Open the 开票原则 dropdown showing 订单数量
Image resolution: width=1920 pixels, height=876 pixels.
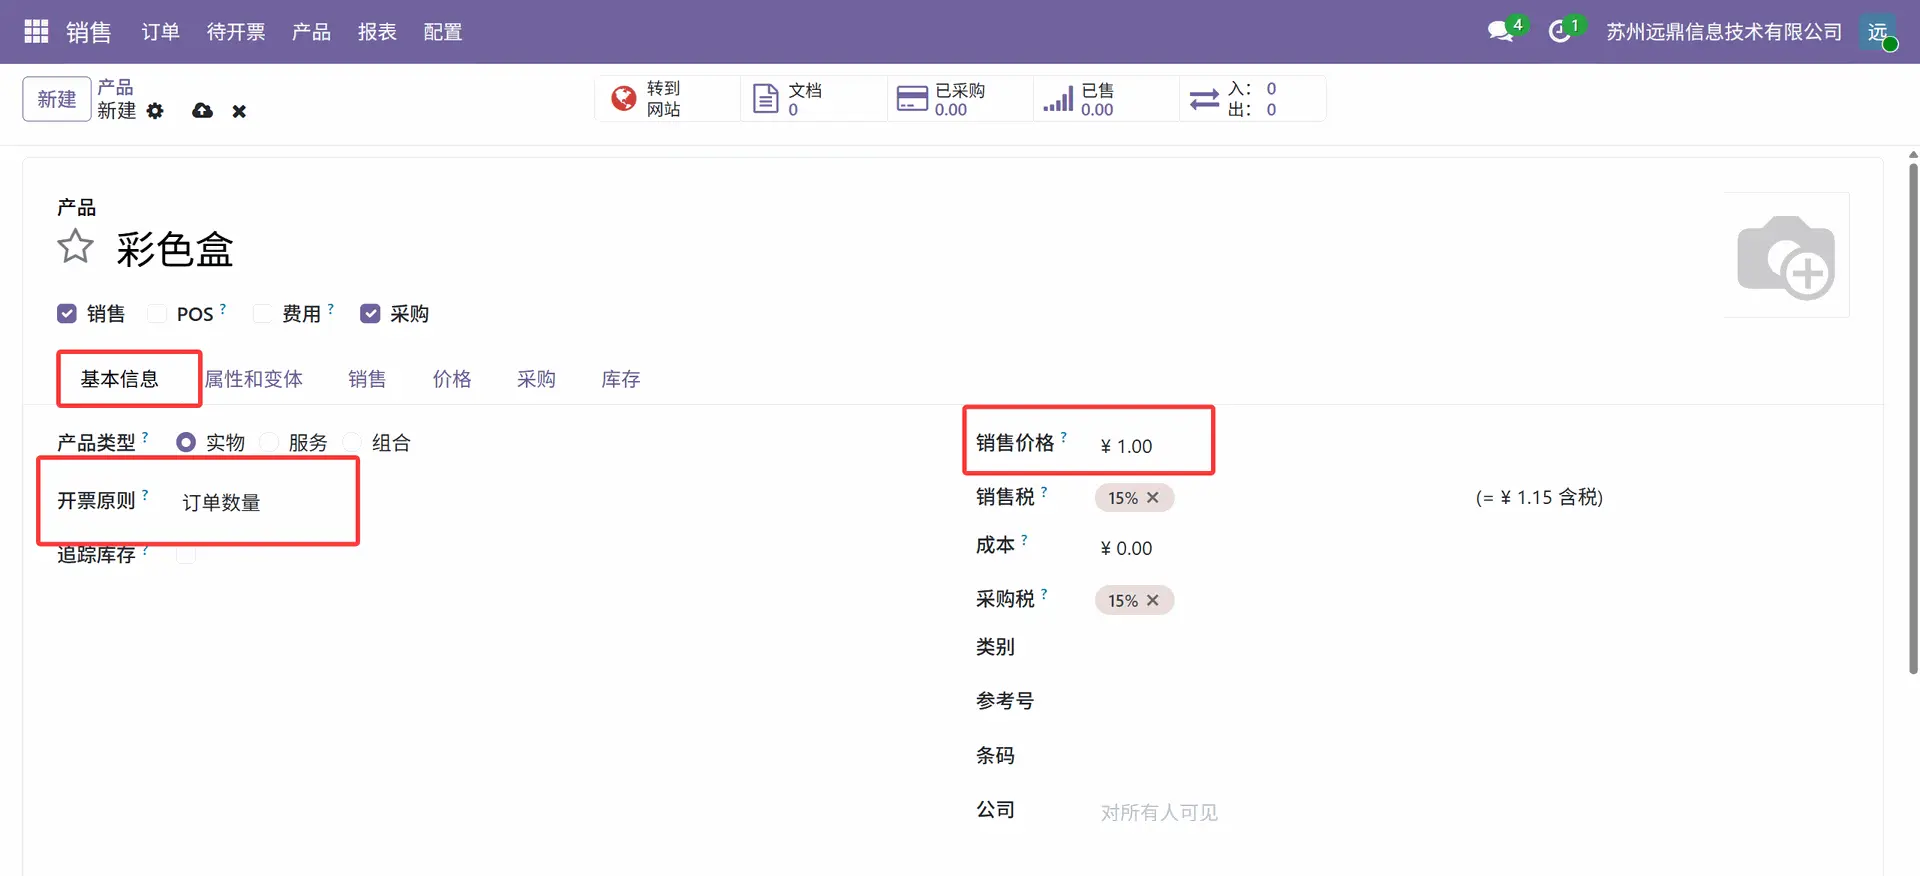[x=260, y=502]
